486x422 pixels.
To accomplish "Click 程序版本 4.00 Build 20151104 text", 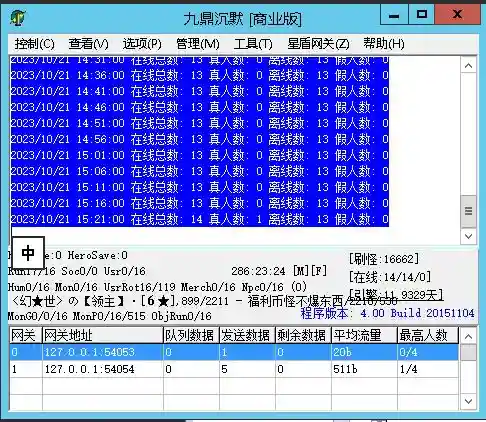I will click(387, 313).
